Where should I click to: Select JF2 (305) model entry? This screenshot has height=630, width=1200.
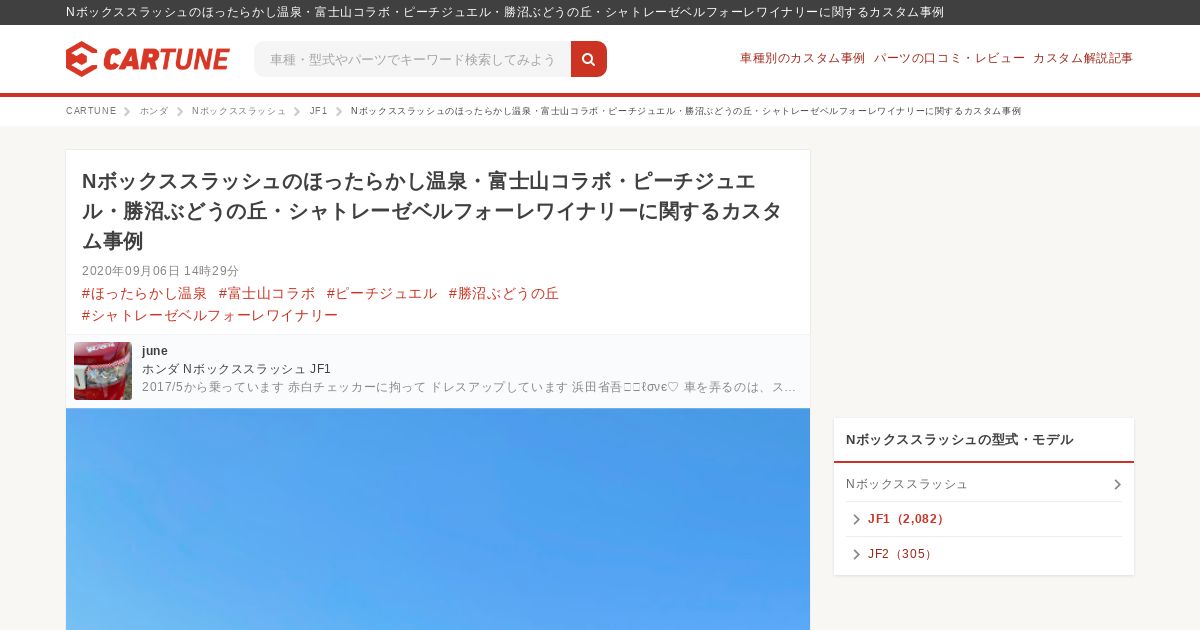(901, 554)
